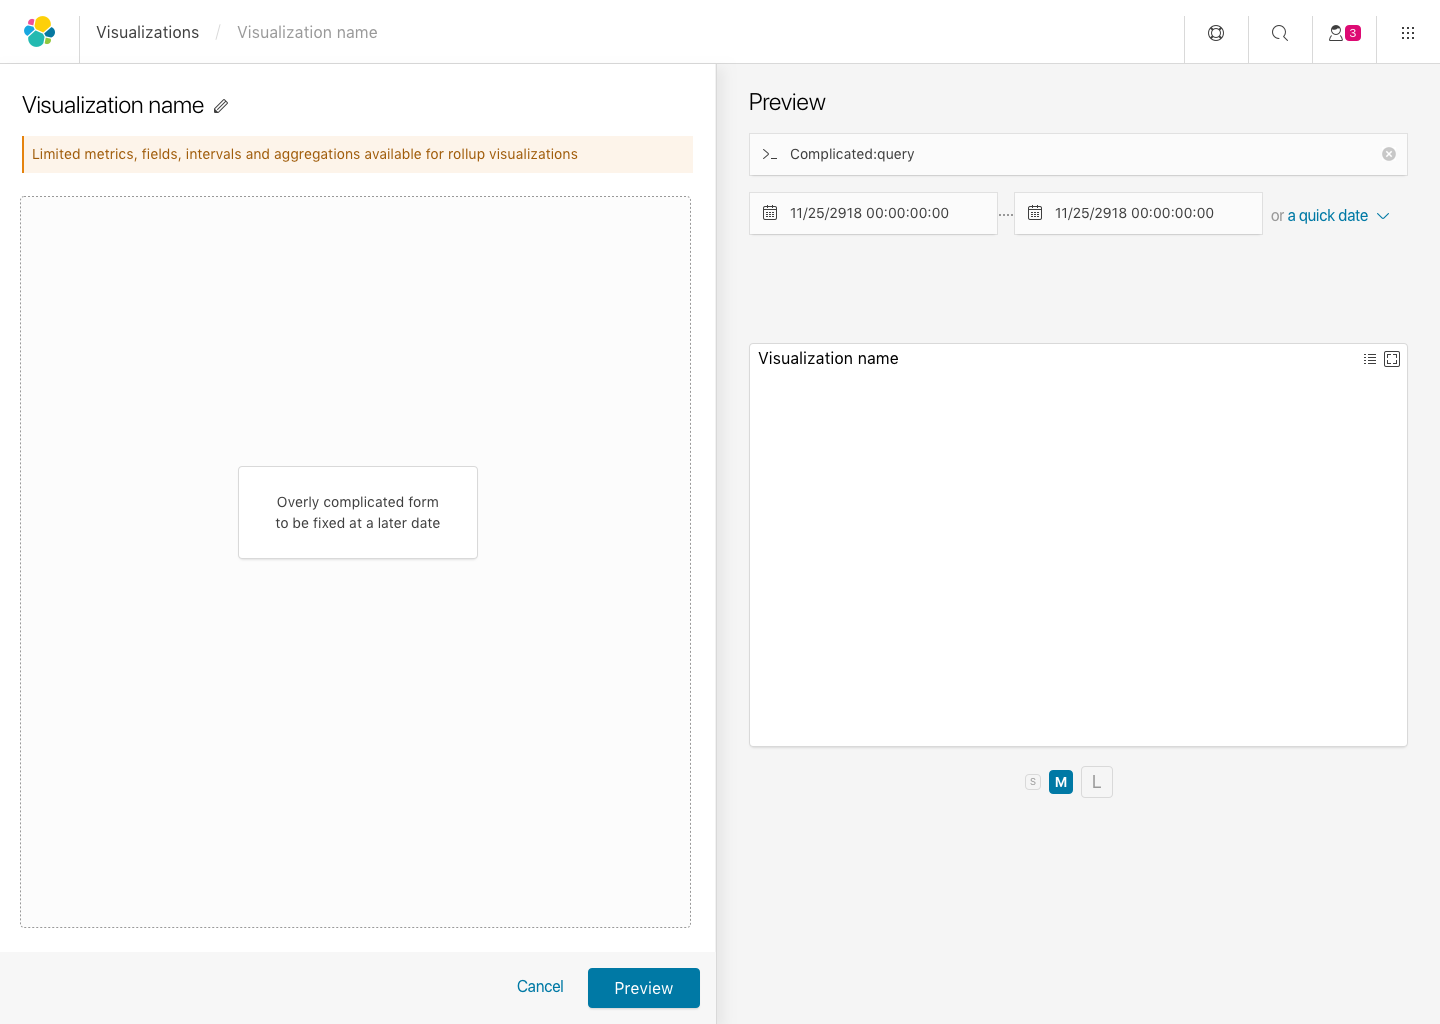The width and height of the screenshot is (1440, 1024).
Task: Open the quick date dropdown
Action: click(1339, 216)
